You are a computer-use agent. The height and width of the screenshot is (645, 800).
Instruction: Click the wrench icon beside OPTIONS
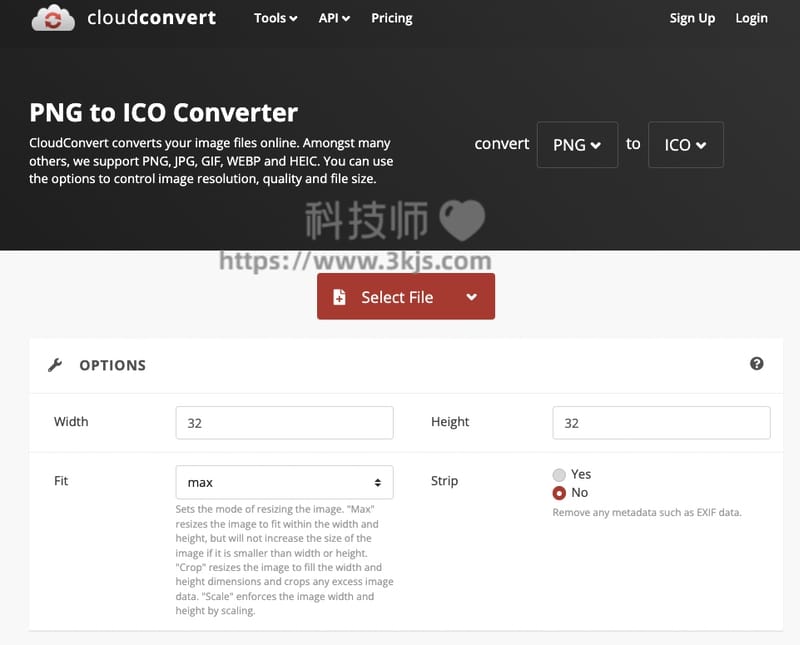tap(55, 365)
